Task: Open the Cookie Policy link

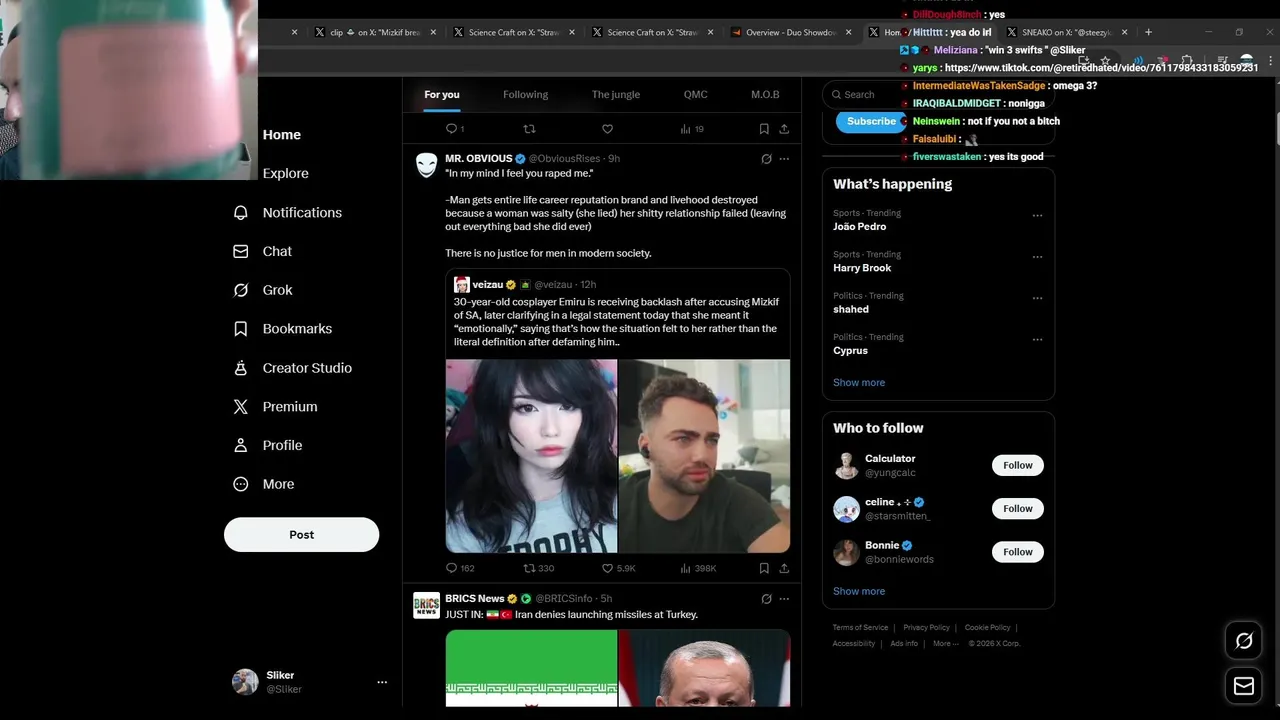Action: [987, 628]
